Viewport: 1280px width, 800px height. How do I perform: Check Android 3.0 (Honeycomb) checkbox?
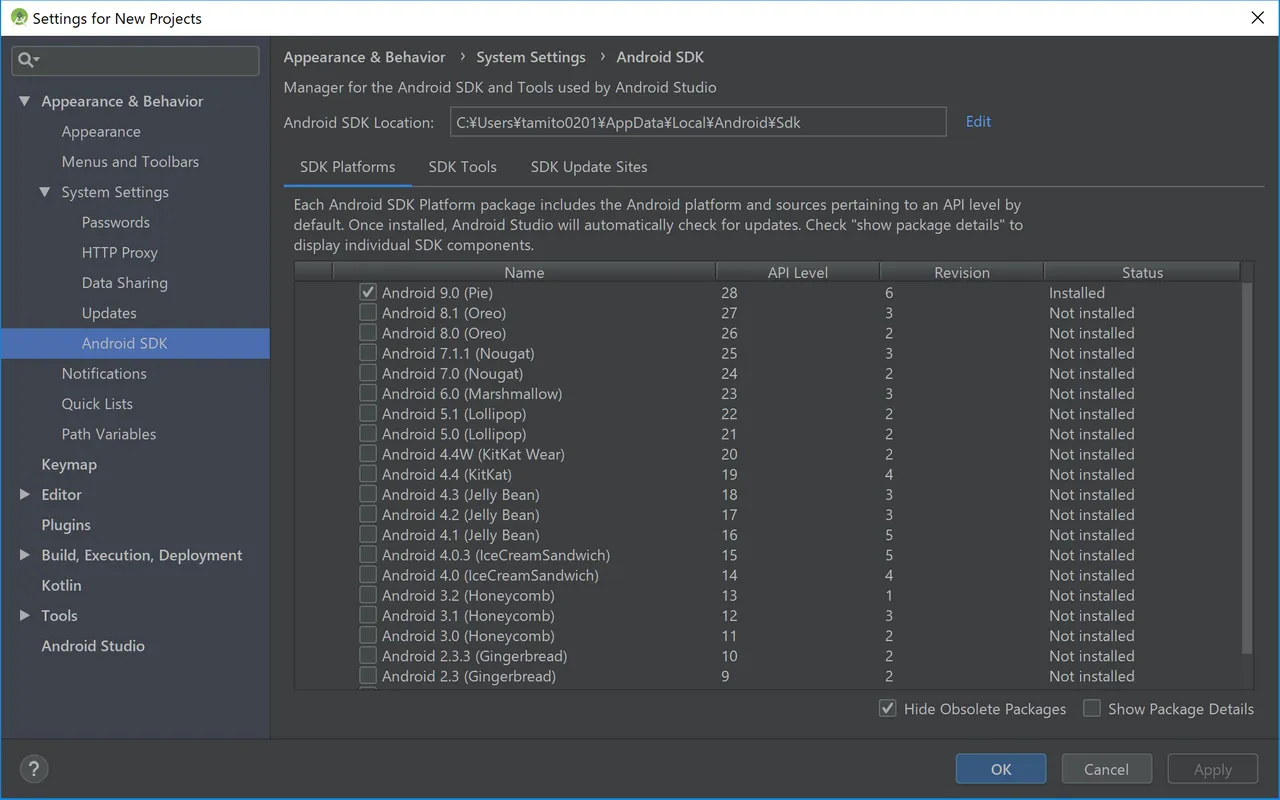(x=368, y=636)
